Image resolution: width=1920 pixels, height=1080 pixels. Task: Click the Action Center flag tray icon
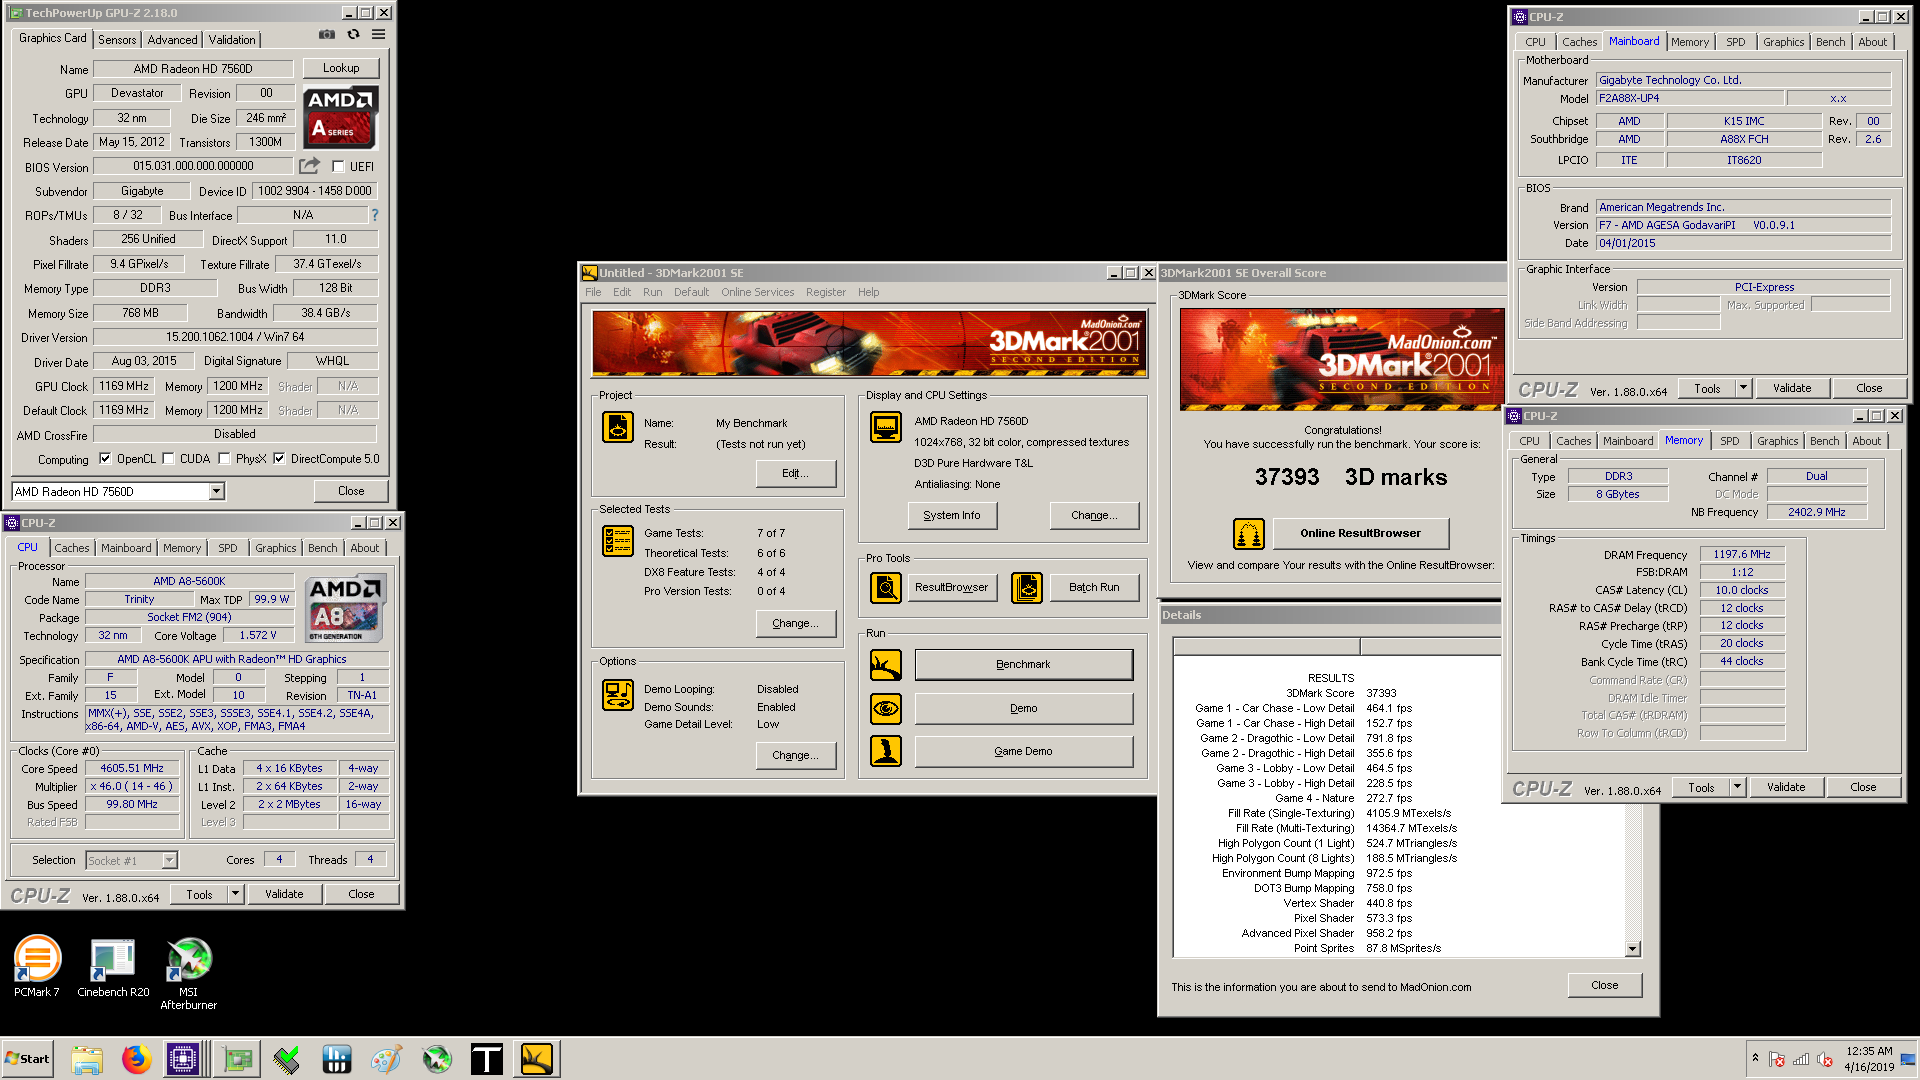[x=1777, y=1059]
